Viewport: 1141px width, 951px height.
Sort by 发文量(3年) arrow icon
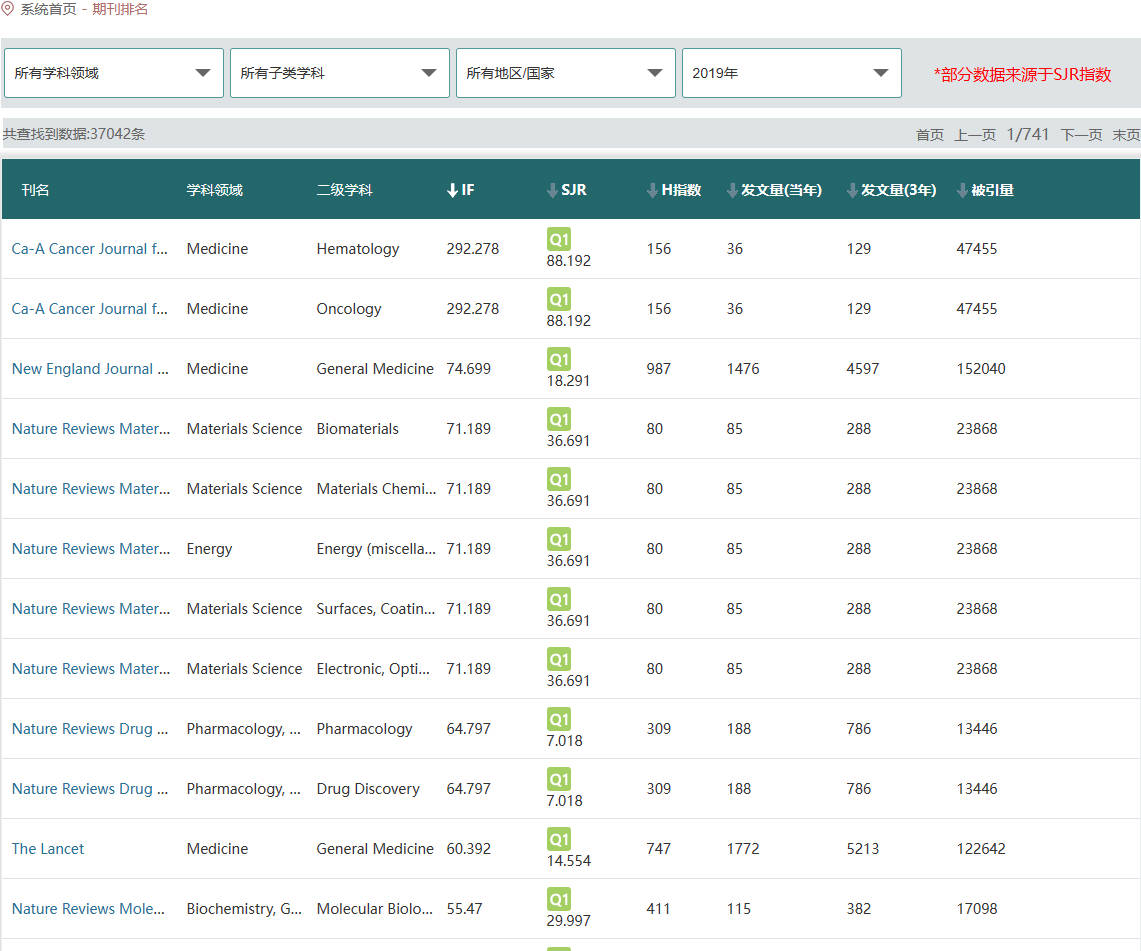[852, 190]
